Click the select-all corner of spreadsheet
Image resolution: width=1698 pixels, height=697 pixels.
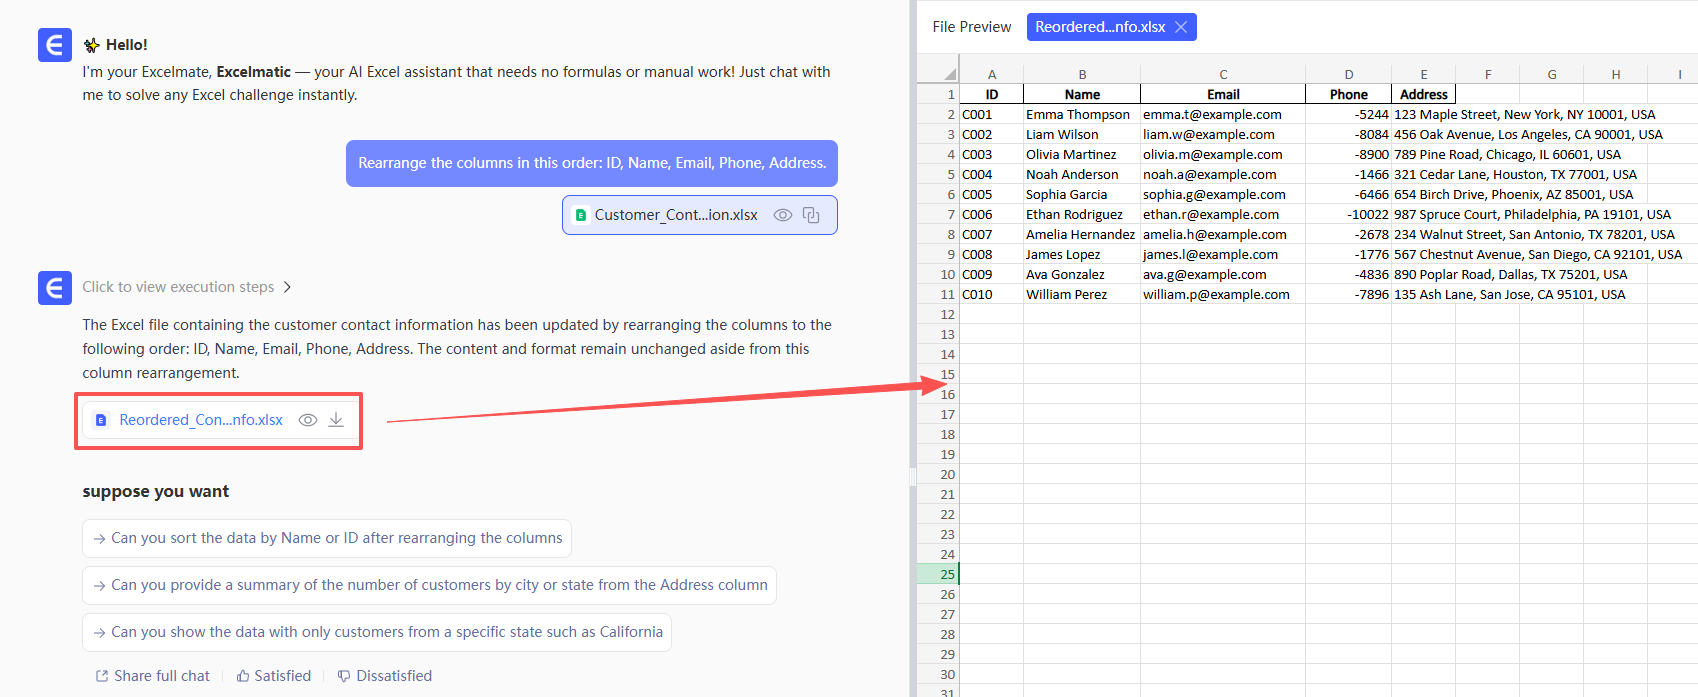(948, 74)
